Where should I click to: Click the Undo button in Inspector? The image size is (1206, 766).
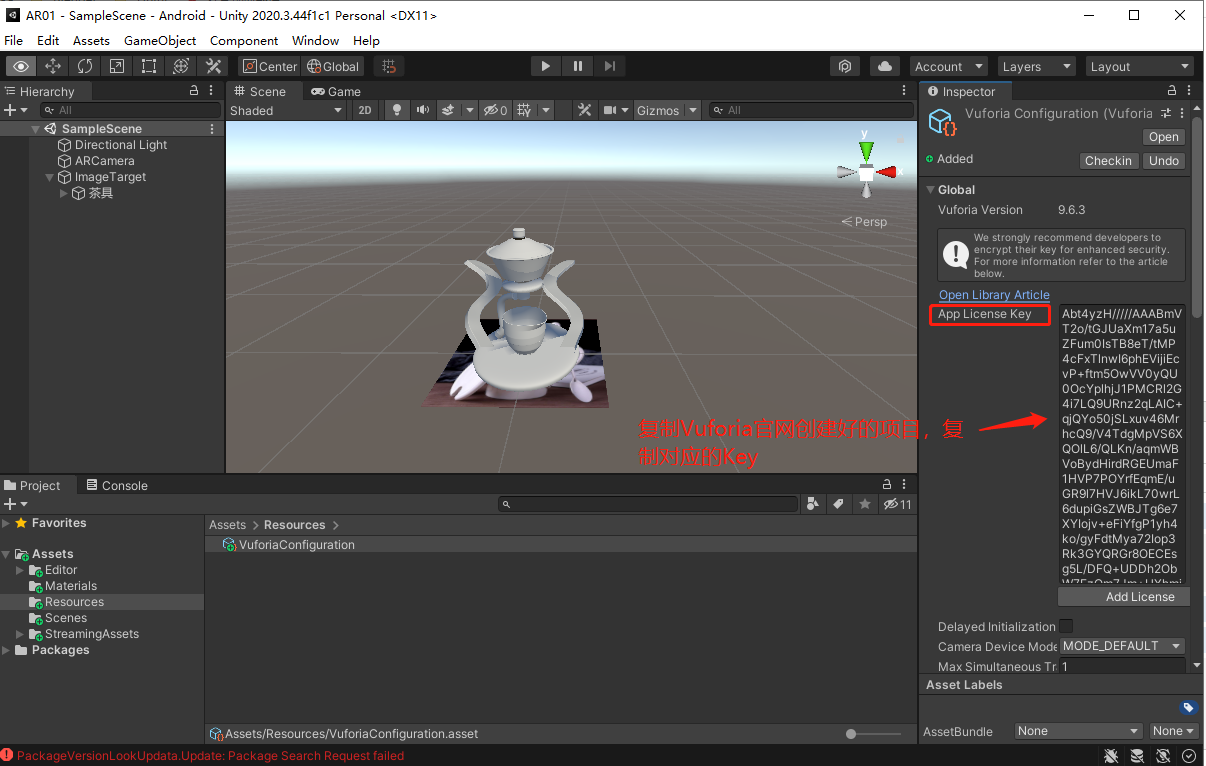click(x=1164, y=160)
